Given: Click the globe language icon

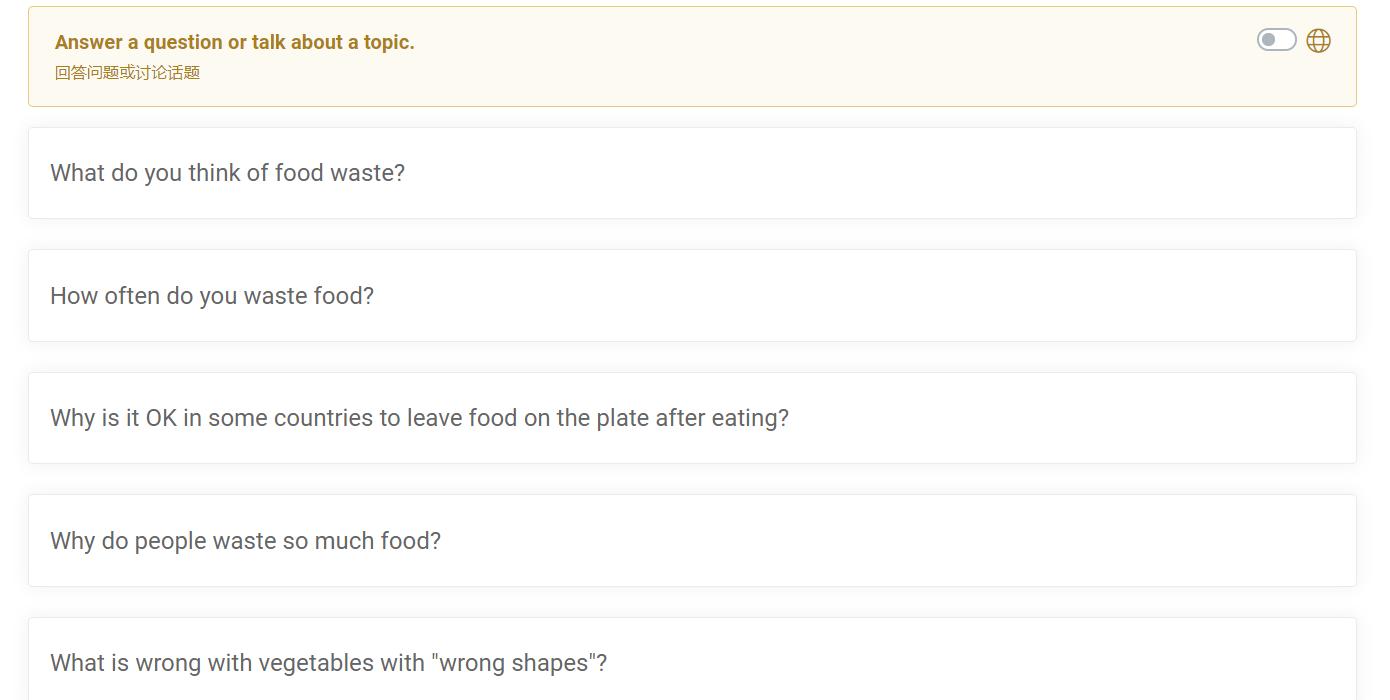Looking at the screenshot, I should [x=1319, y=41].
